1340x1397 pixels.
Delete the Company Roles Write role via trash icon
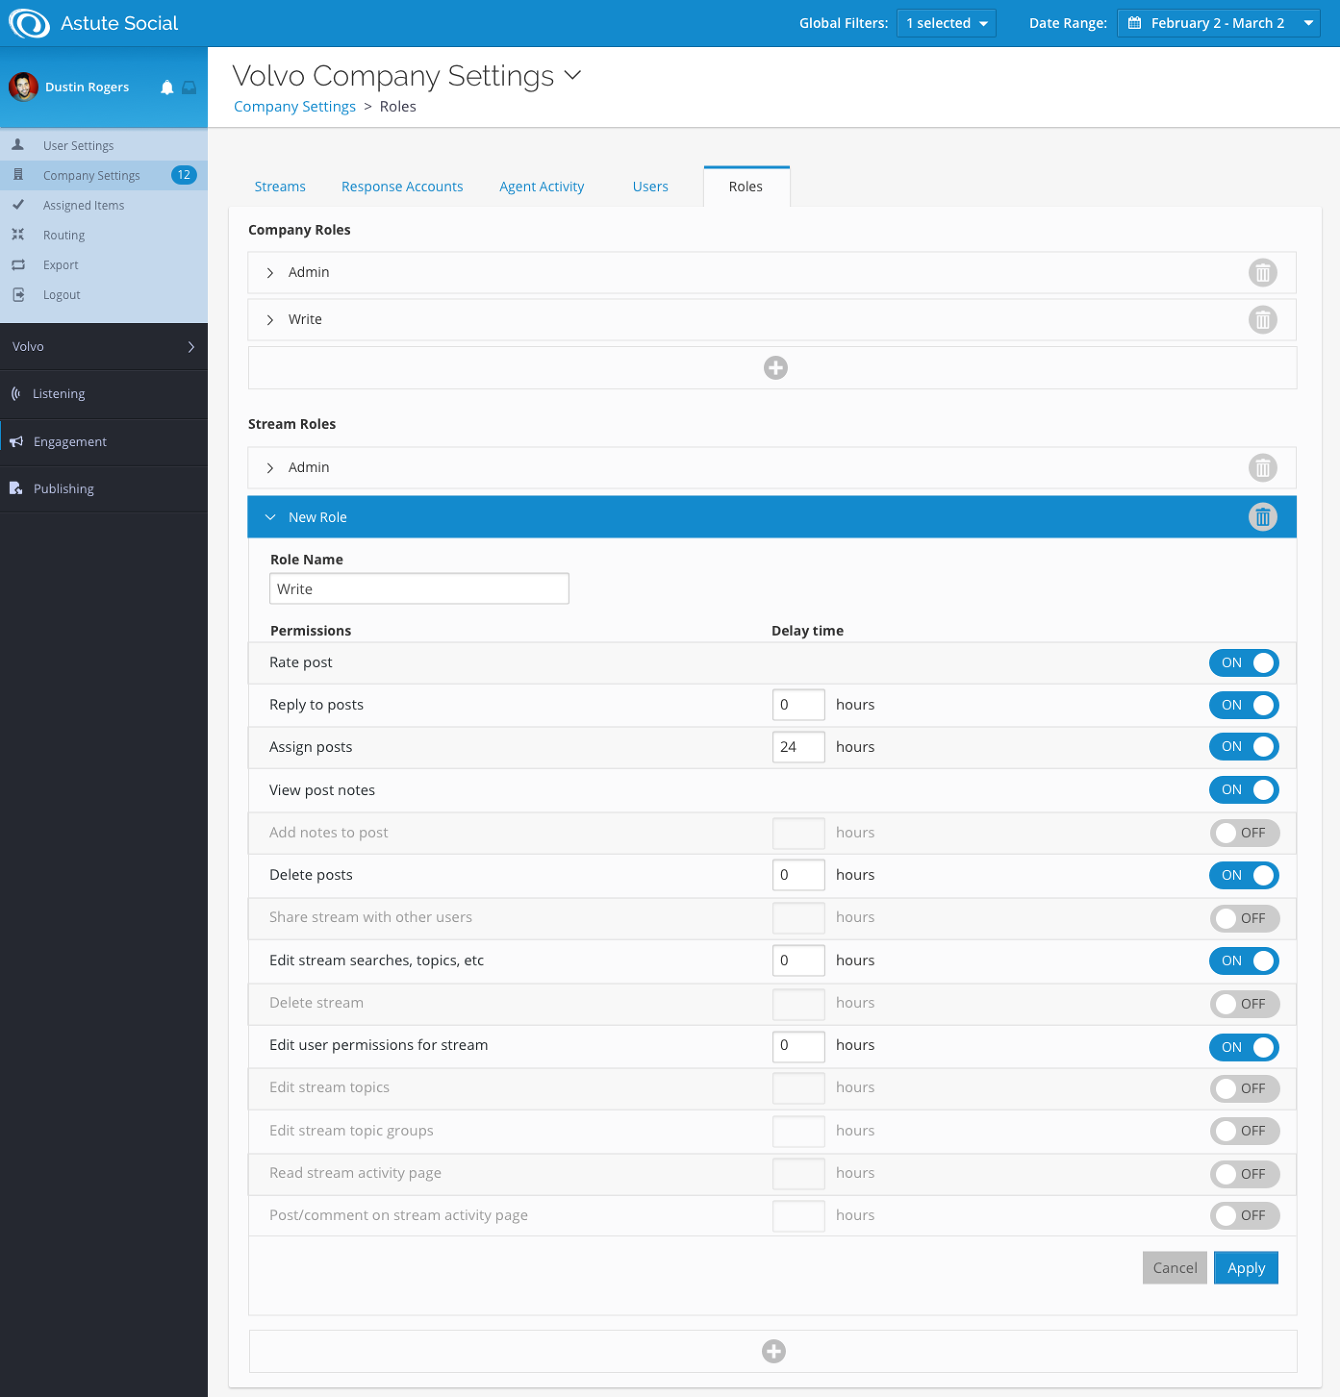point(1263,320)
